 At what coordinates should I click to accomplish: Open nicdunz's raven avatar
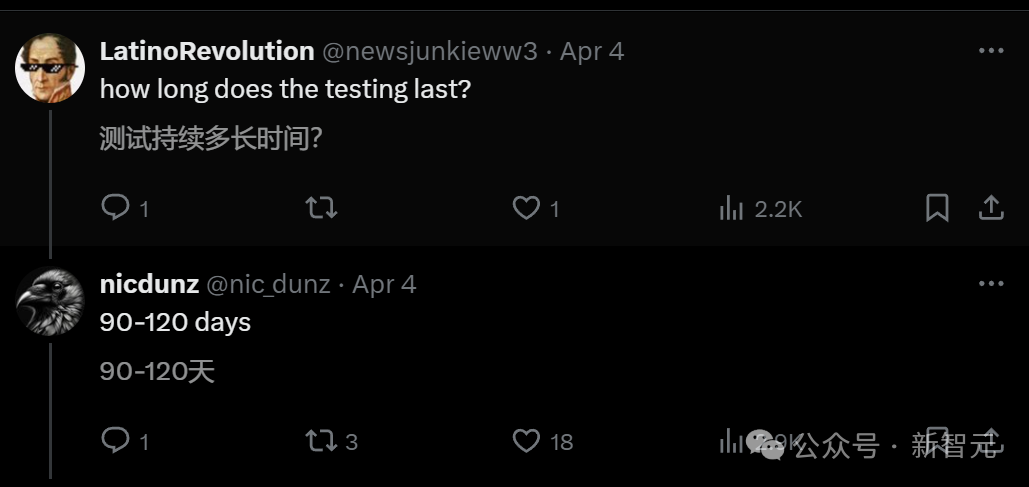coord(50,300)
